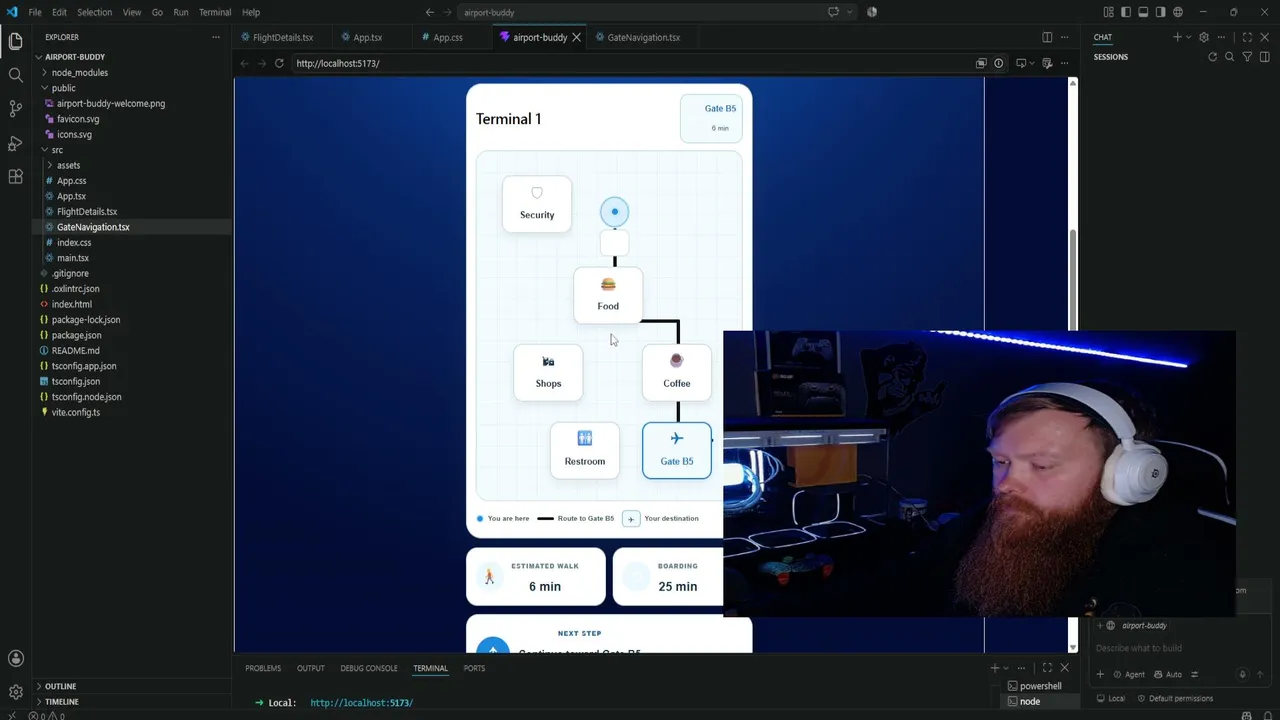Switch to the Problems panel tab

coord(263,668)
